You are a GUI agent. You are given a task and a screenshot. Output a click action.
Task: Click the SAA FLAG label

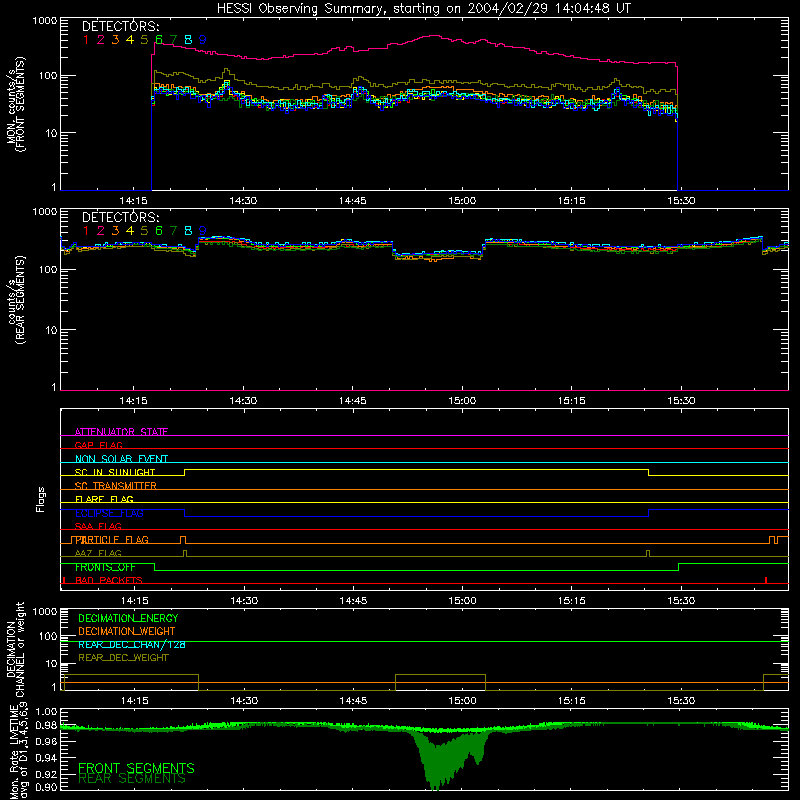(x=98, y=526)
